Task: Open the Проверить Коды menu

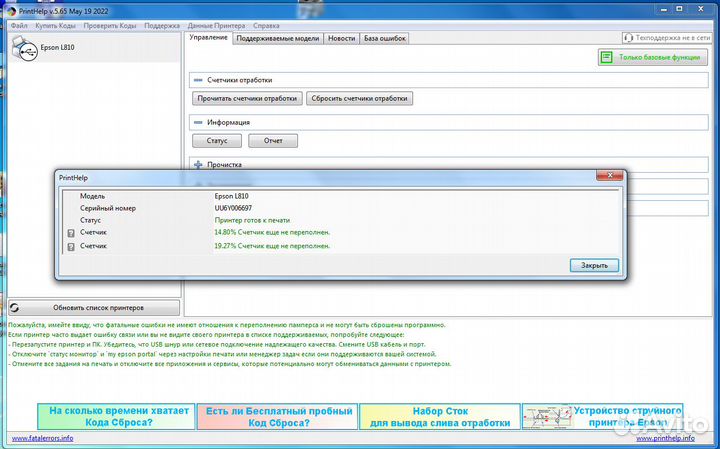Action: click(x=110, y=26)
